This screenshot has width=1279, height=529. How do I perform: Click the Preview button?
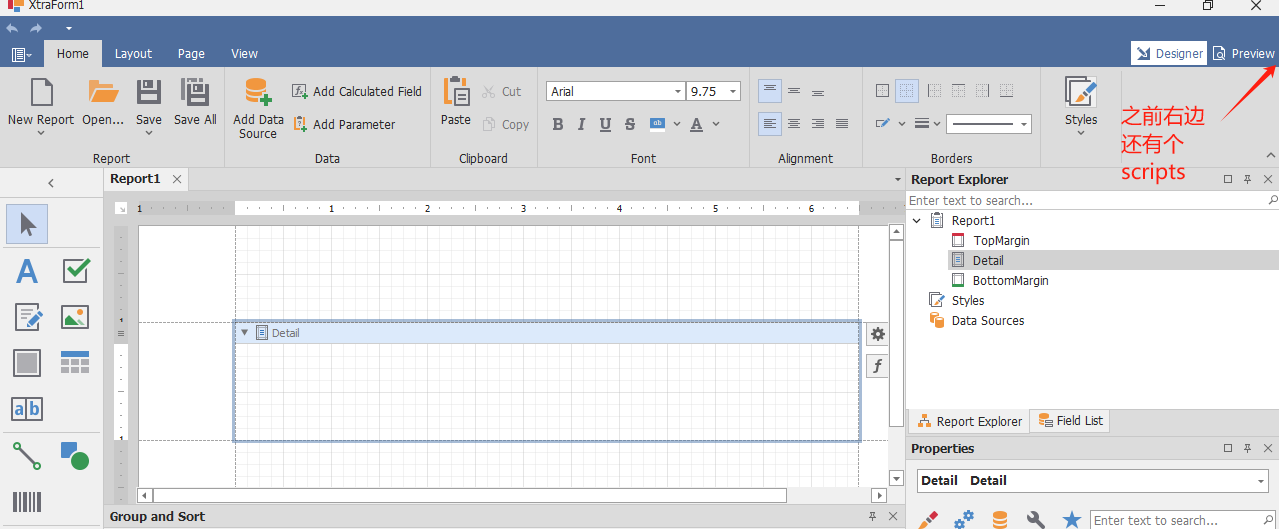pos(1244,54)
